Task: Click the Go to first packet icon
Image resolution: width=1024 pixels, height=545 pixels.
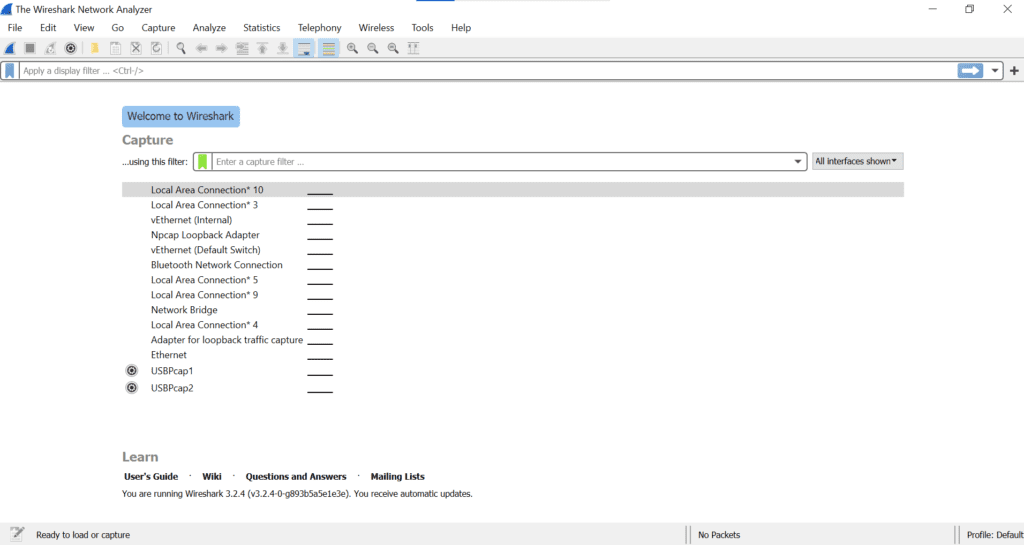Action: click(x=263, y=48)
